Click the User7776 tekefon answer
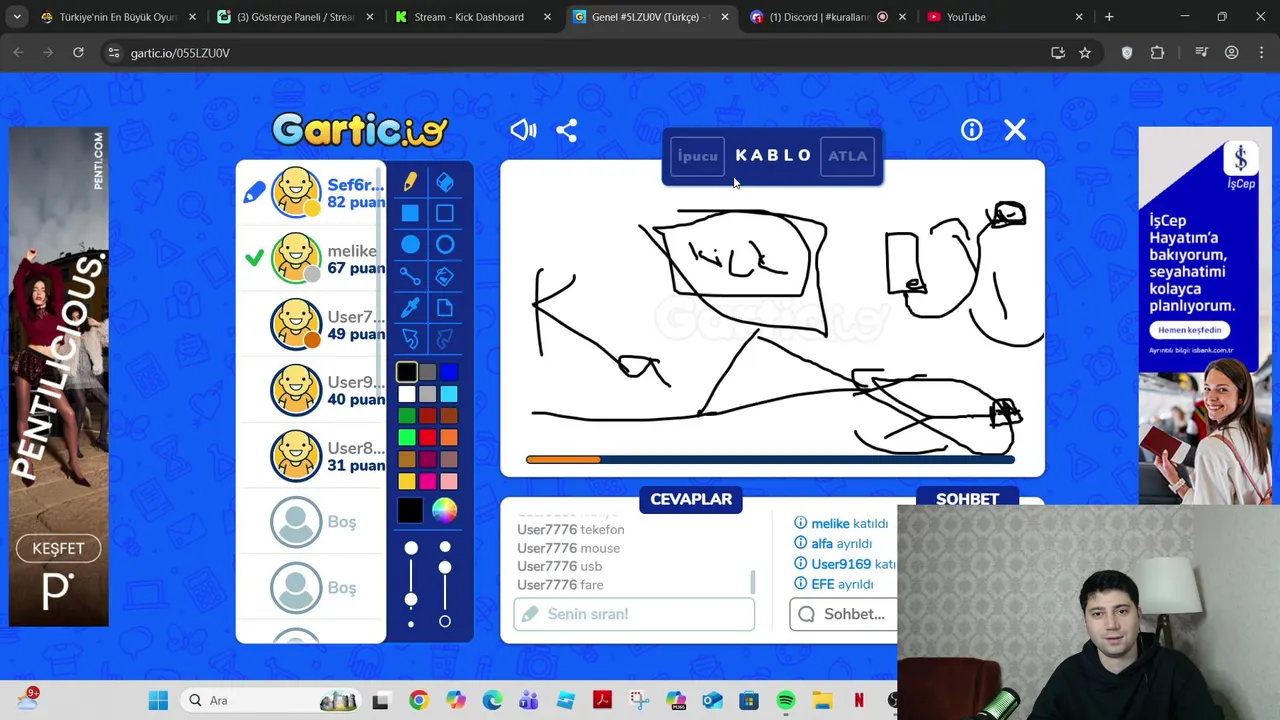 pos(571,529)
